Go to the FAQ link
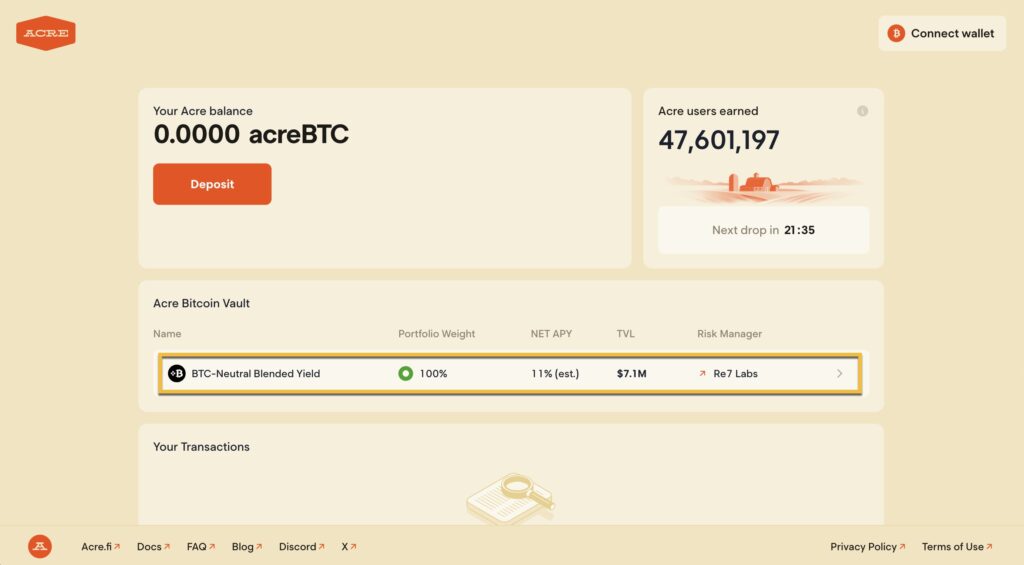The height and width of the screenshot is (565, 1024). (x=200, y=547)
